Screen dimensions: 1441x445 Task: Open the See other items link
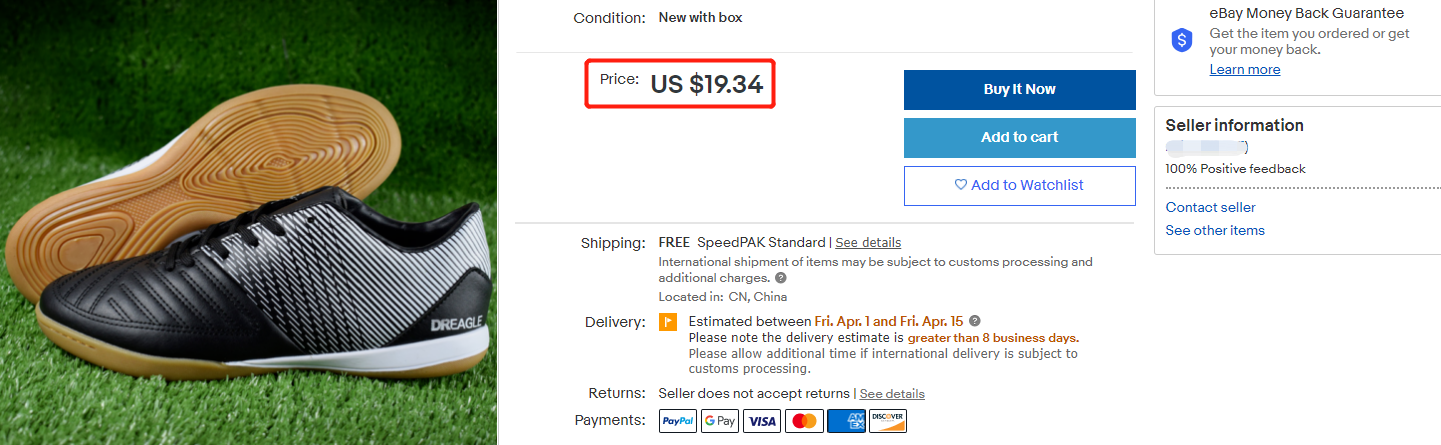tap(1215, 230)
